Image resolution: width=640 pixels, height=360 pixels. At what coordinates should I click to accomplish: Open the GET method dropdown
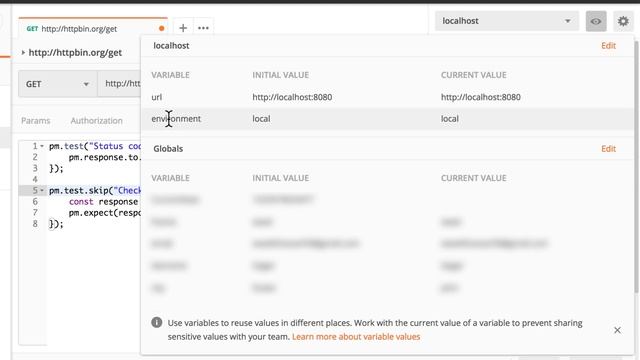[58, 84]
